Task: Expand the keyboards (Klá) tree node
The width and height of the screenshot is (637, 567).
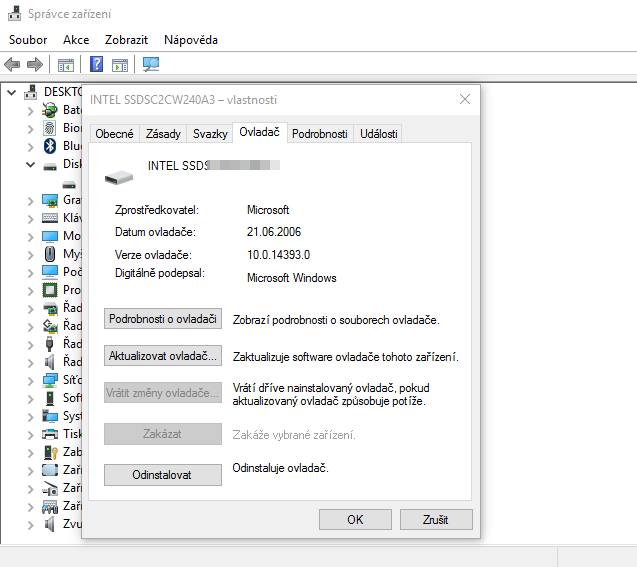Action: 30,219
